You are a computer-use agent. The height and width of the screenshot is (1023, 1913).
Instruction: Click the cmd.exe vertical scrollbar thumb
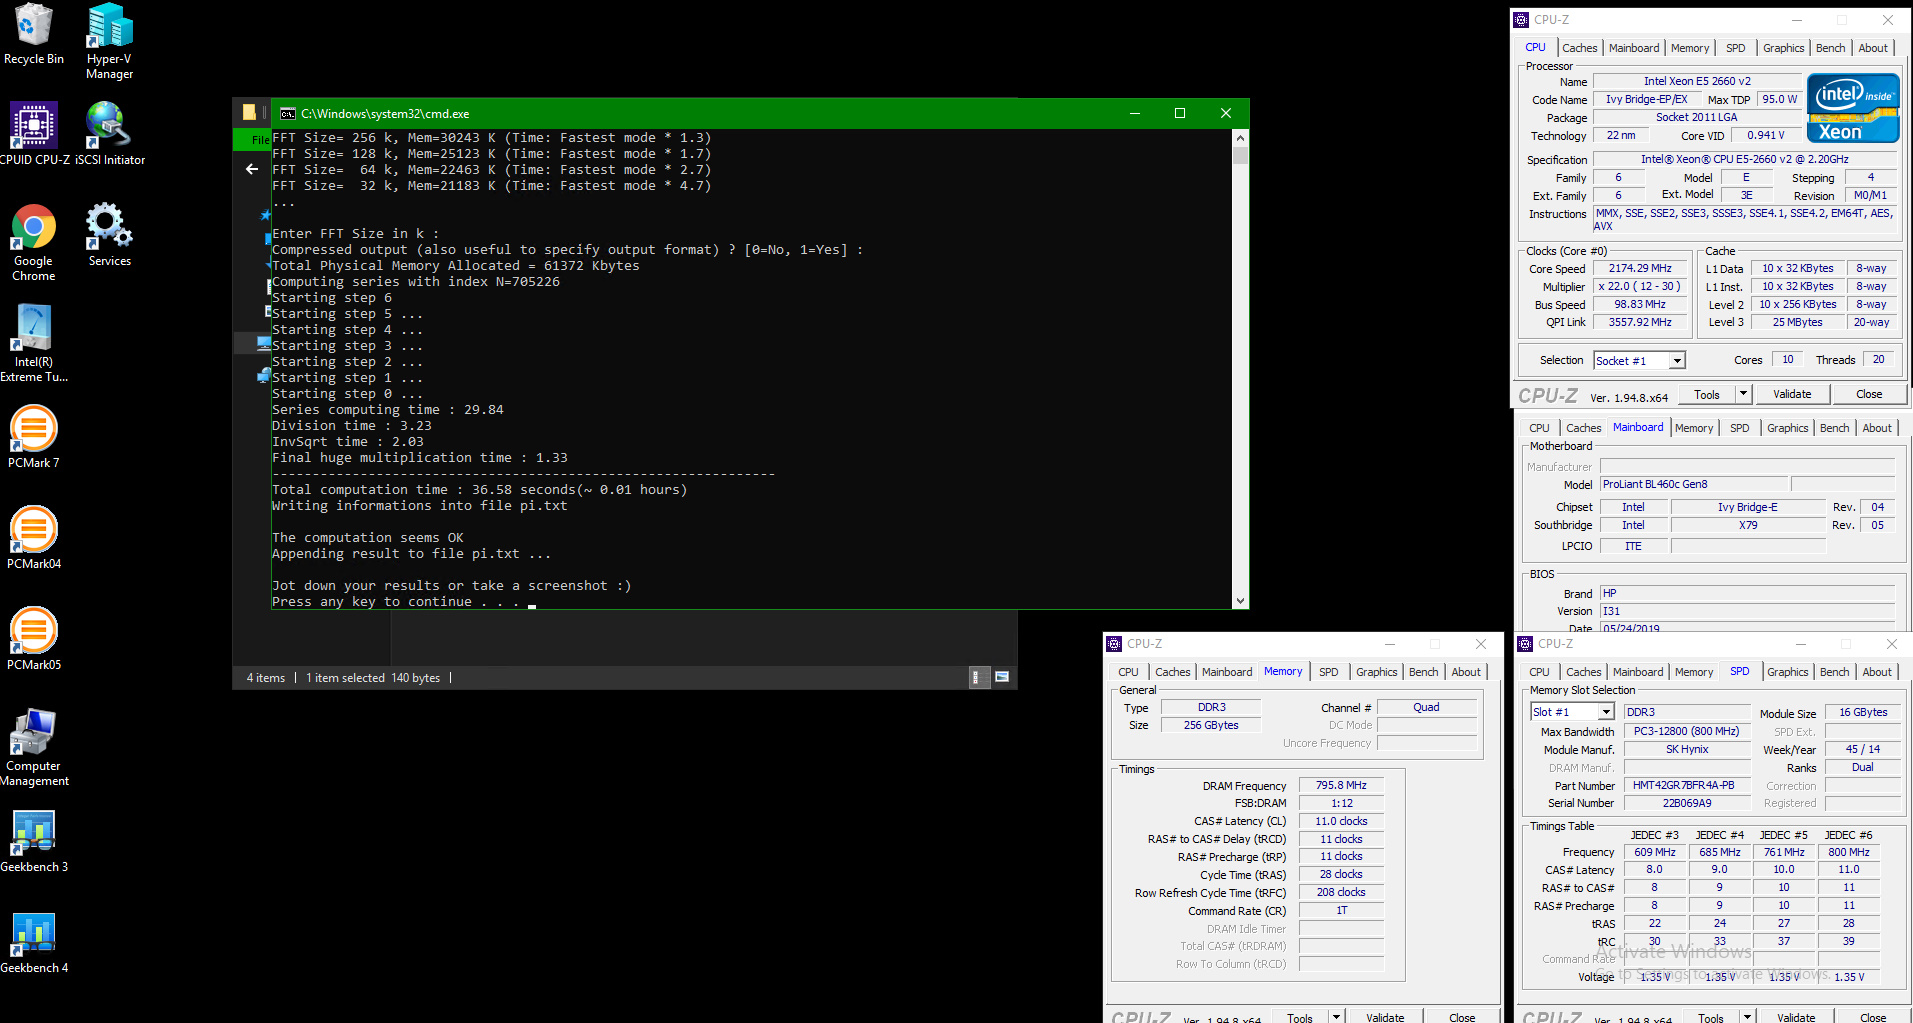tap(1240, 156)
